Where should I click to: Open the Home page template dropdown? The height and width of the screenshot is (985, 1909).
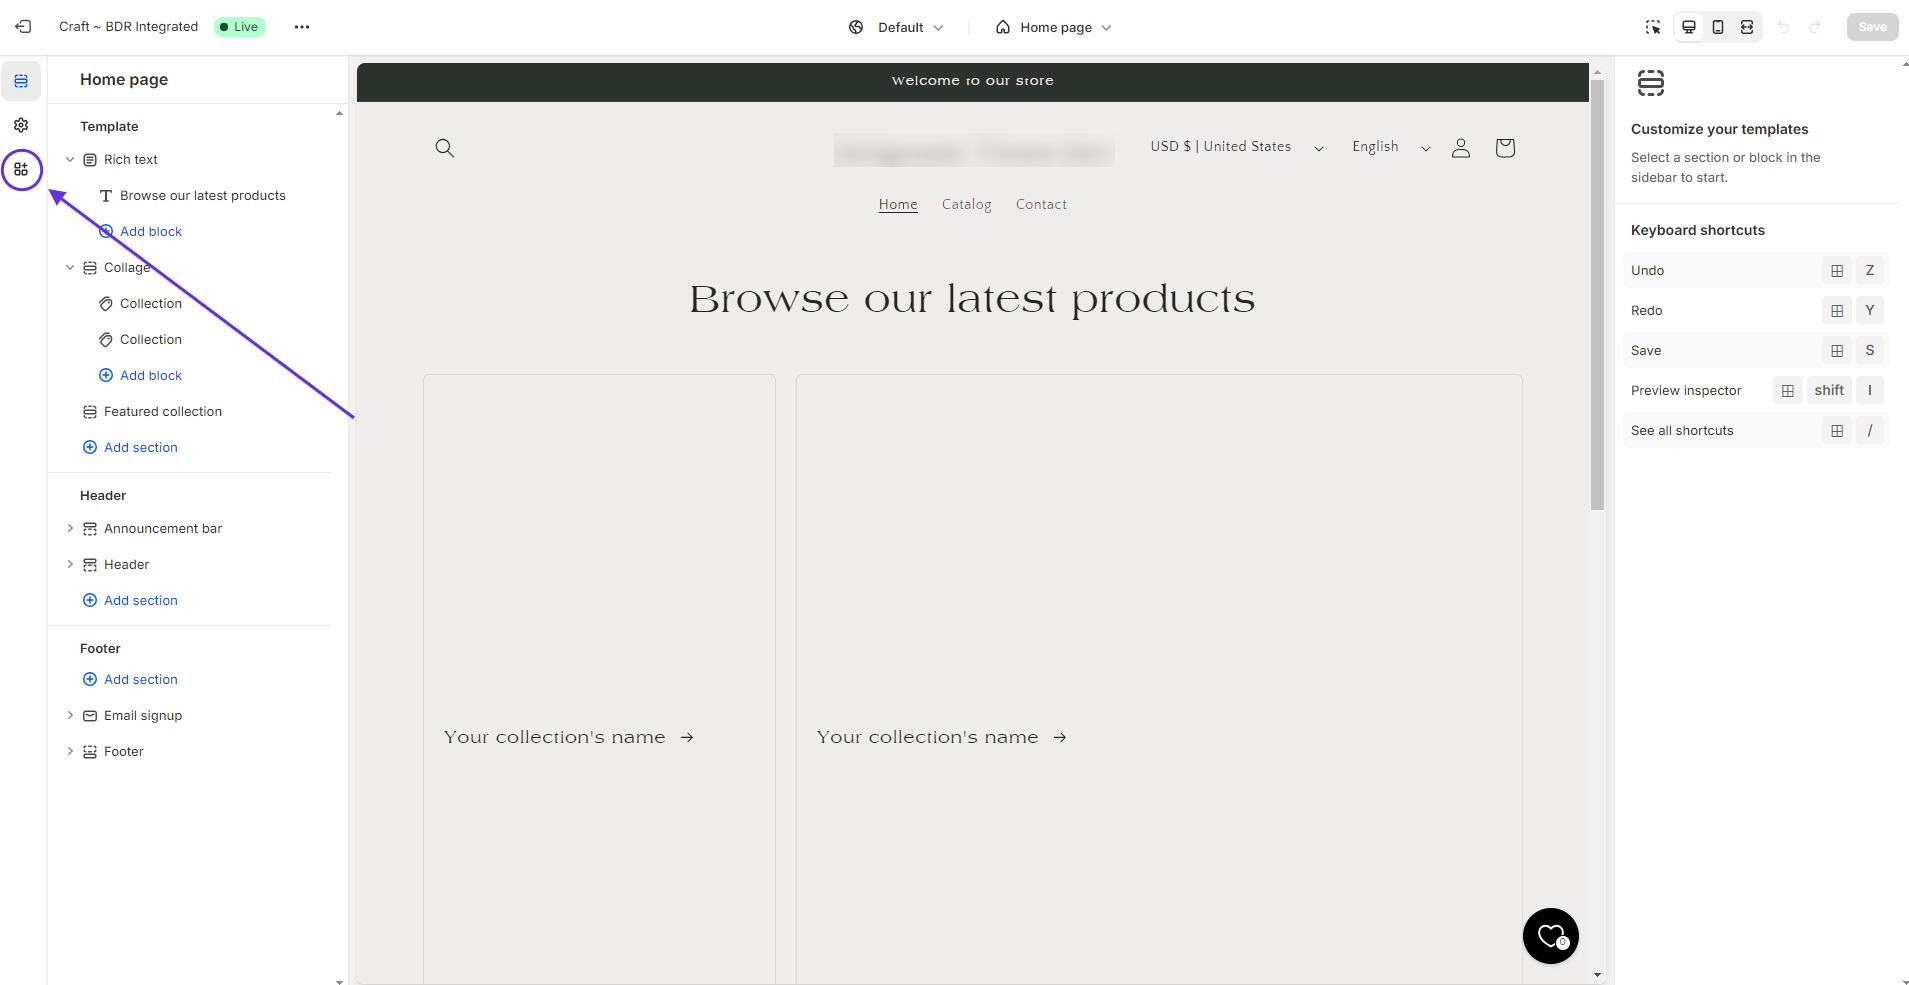click(x=1054, y=27)
